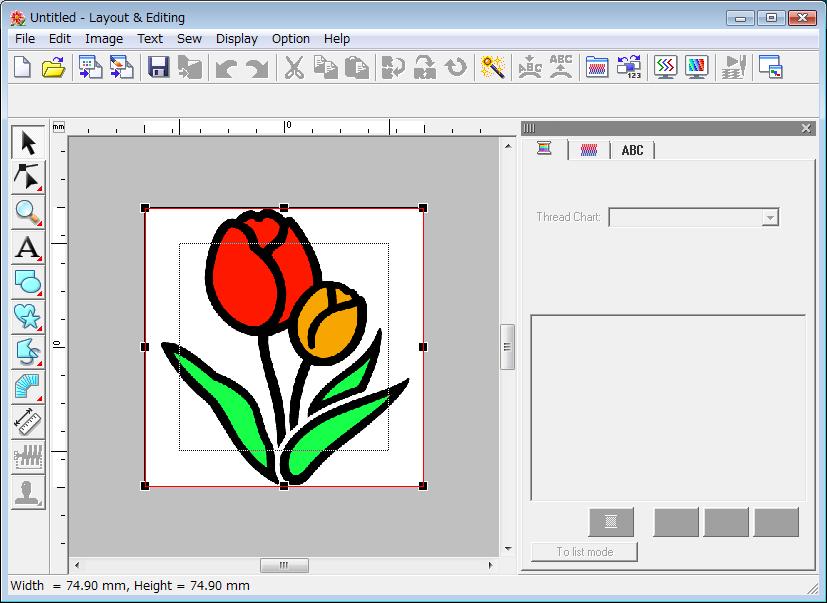Click the status text "Width = 74.90 mm"
827x603 pixels.
click(x=68, y=586)
